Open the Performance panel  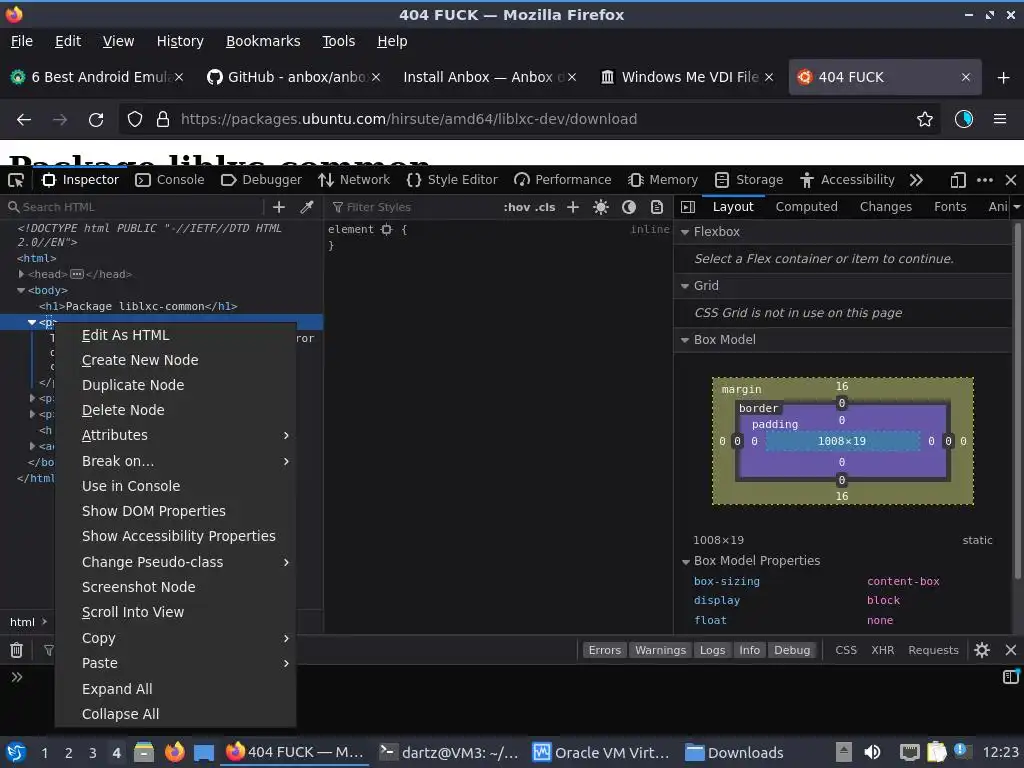563,180
